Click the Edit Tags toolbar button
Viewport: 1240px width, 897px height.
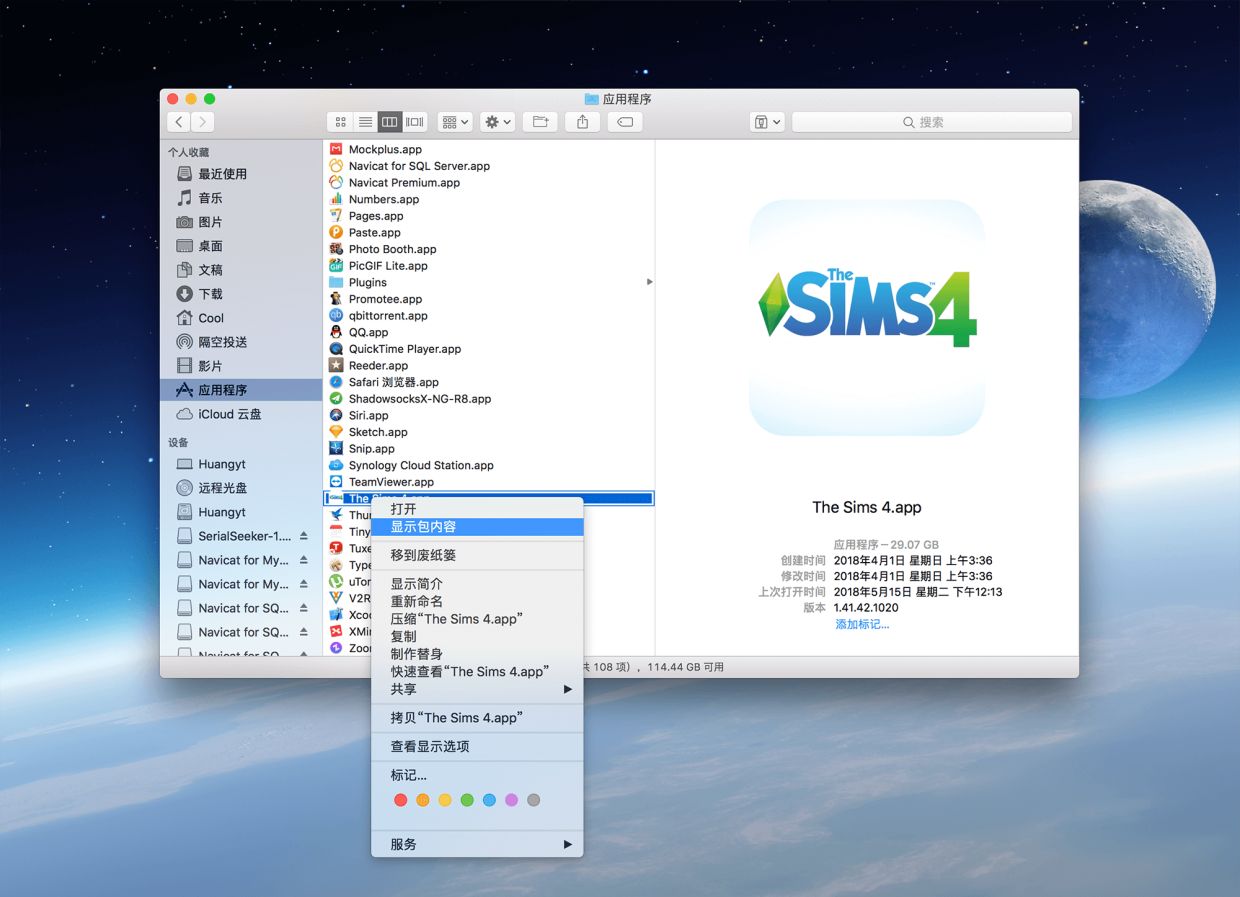tap(624, 122)
